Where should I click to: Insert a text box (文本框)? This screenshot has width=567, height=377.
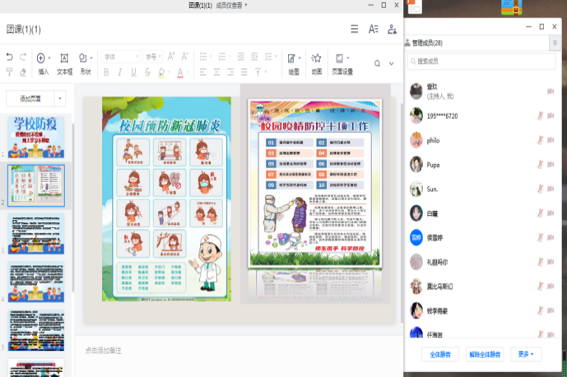pos(64,64)
